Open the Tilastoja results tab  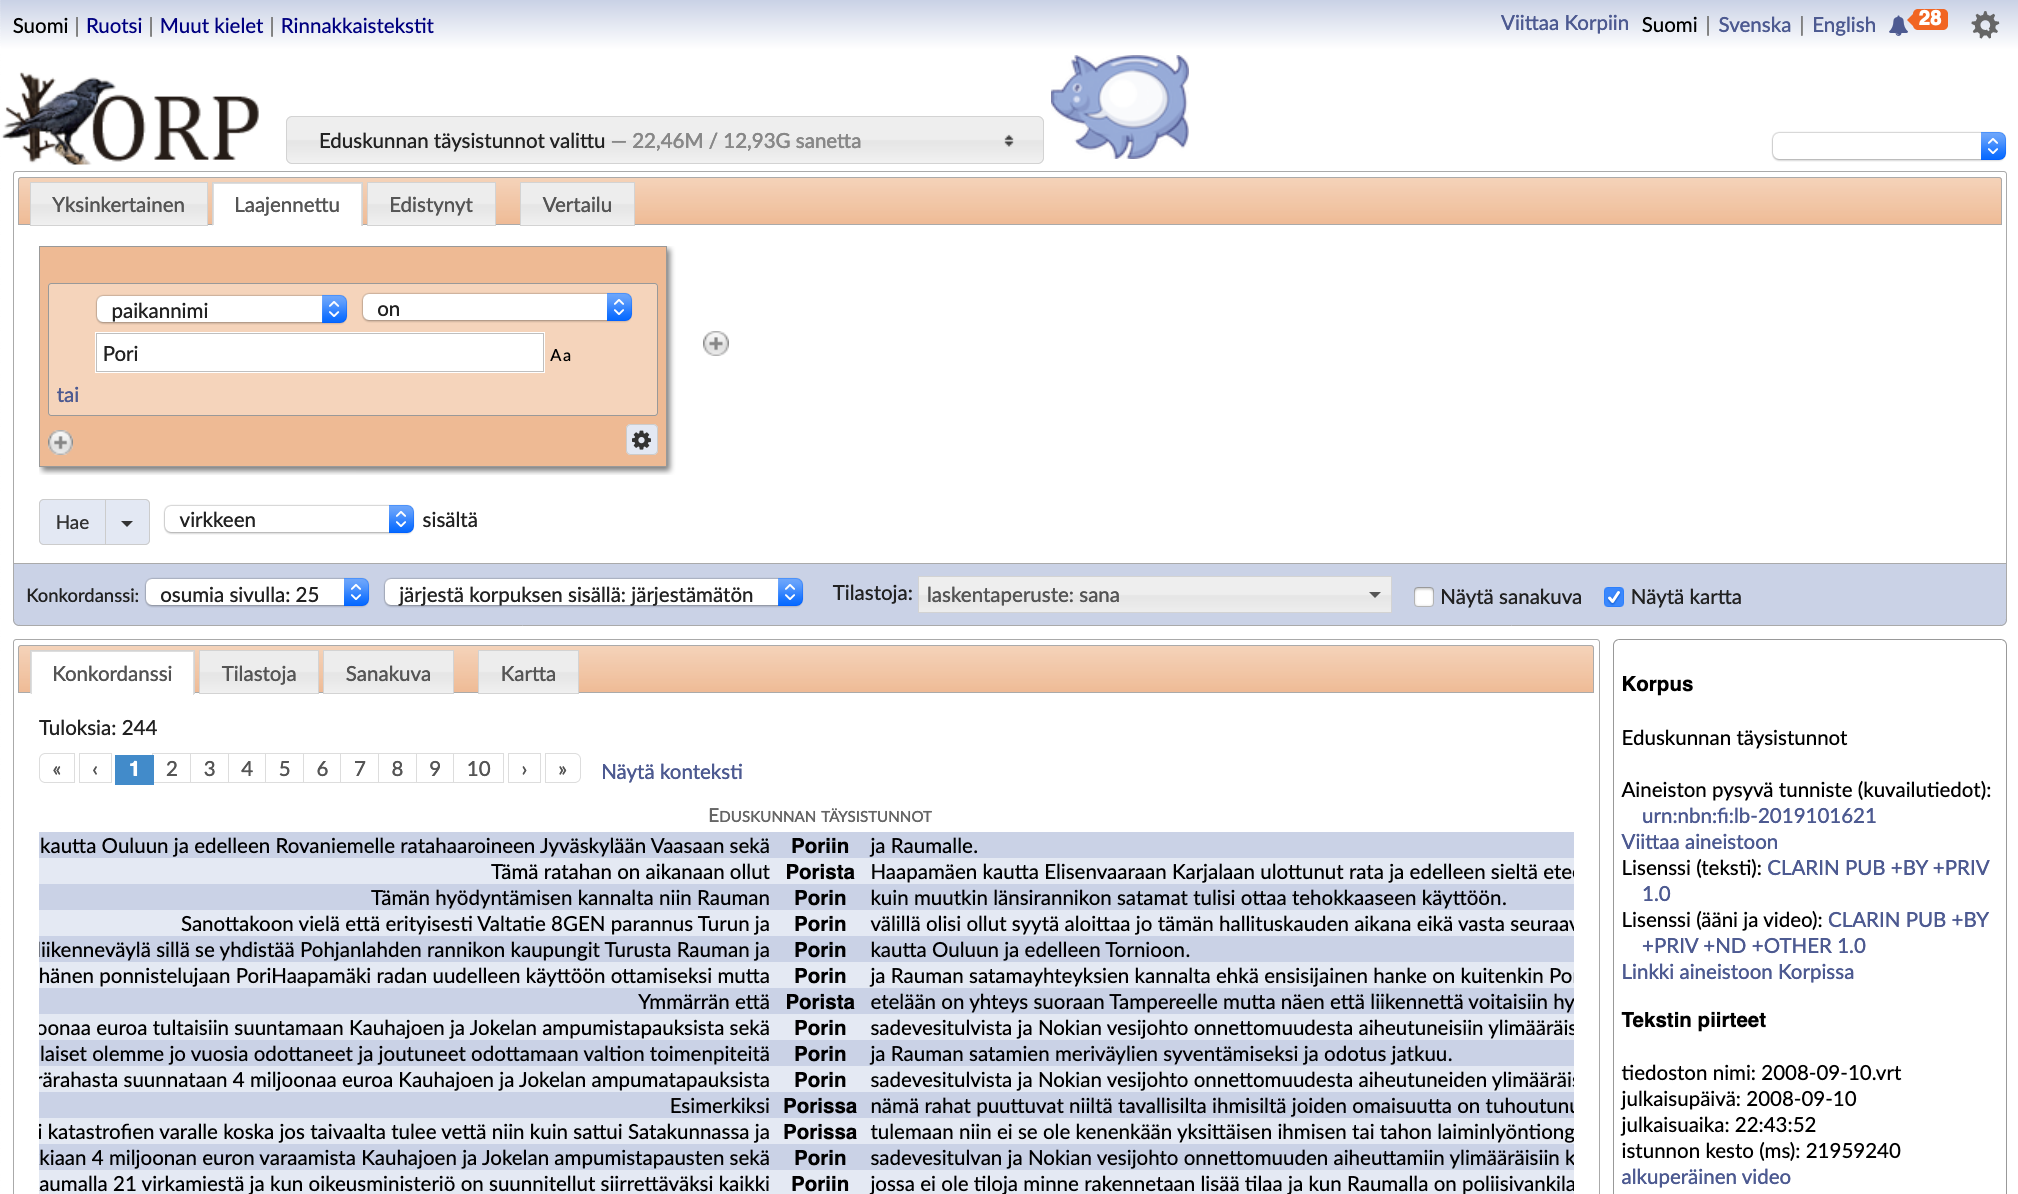tap(258, 674)
